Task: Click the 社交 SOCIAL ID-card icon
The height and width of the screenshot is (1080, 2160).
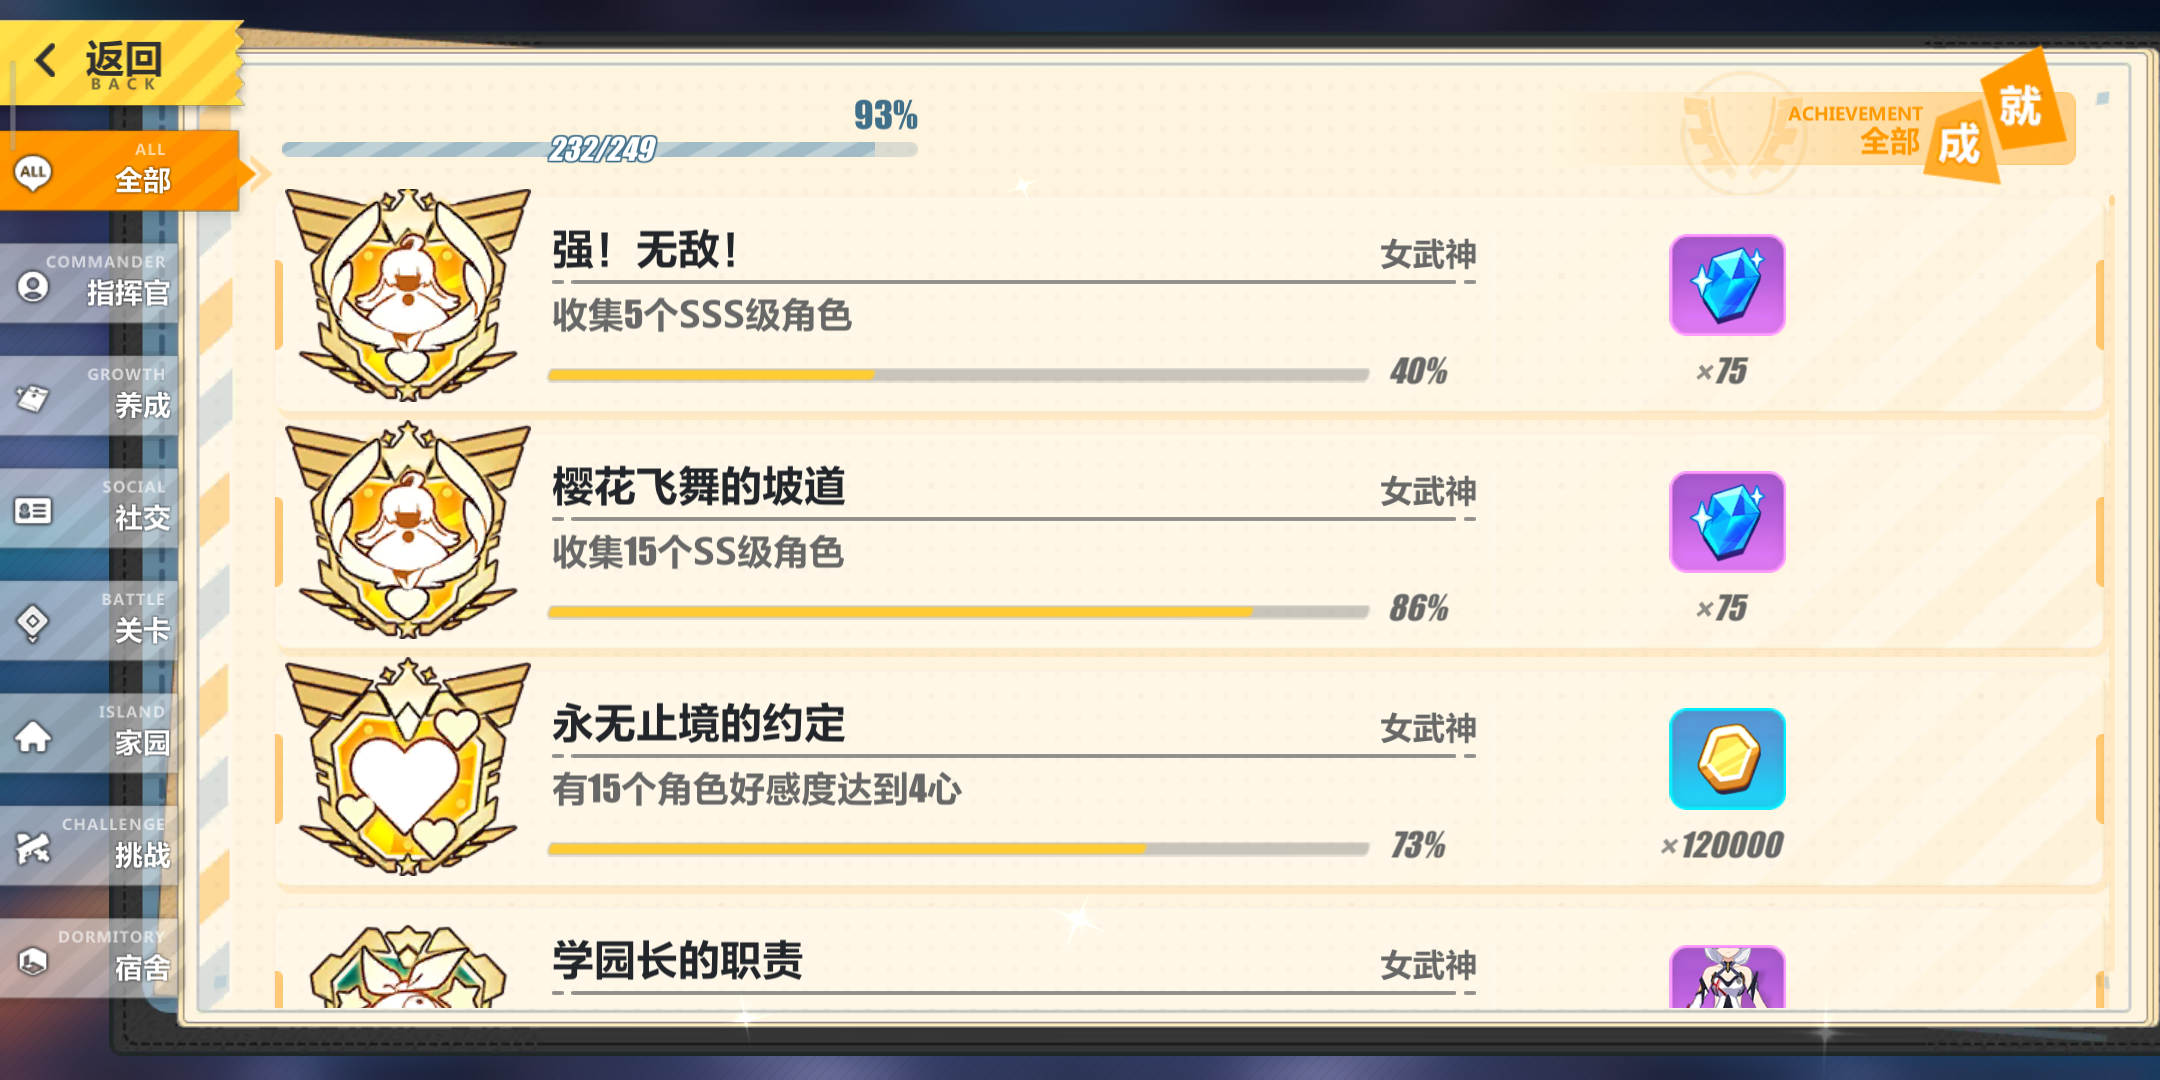Action: pyautogui.click(x=32, y=511)
